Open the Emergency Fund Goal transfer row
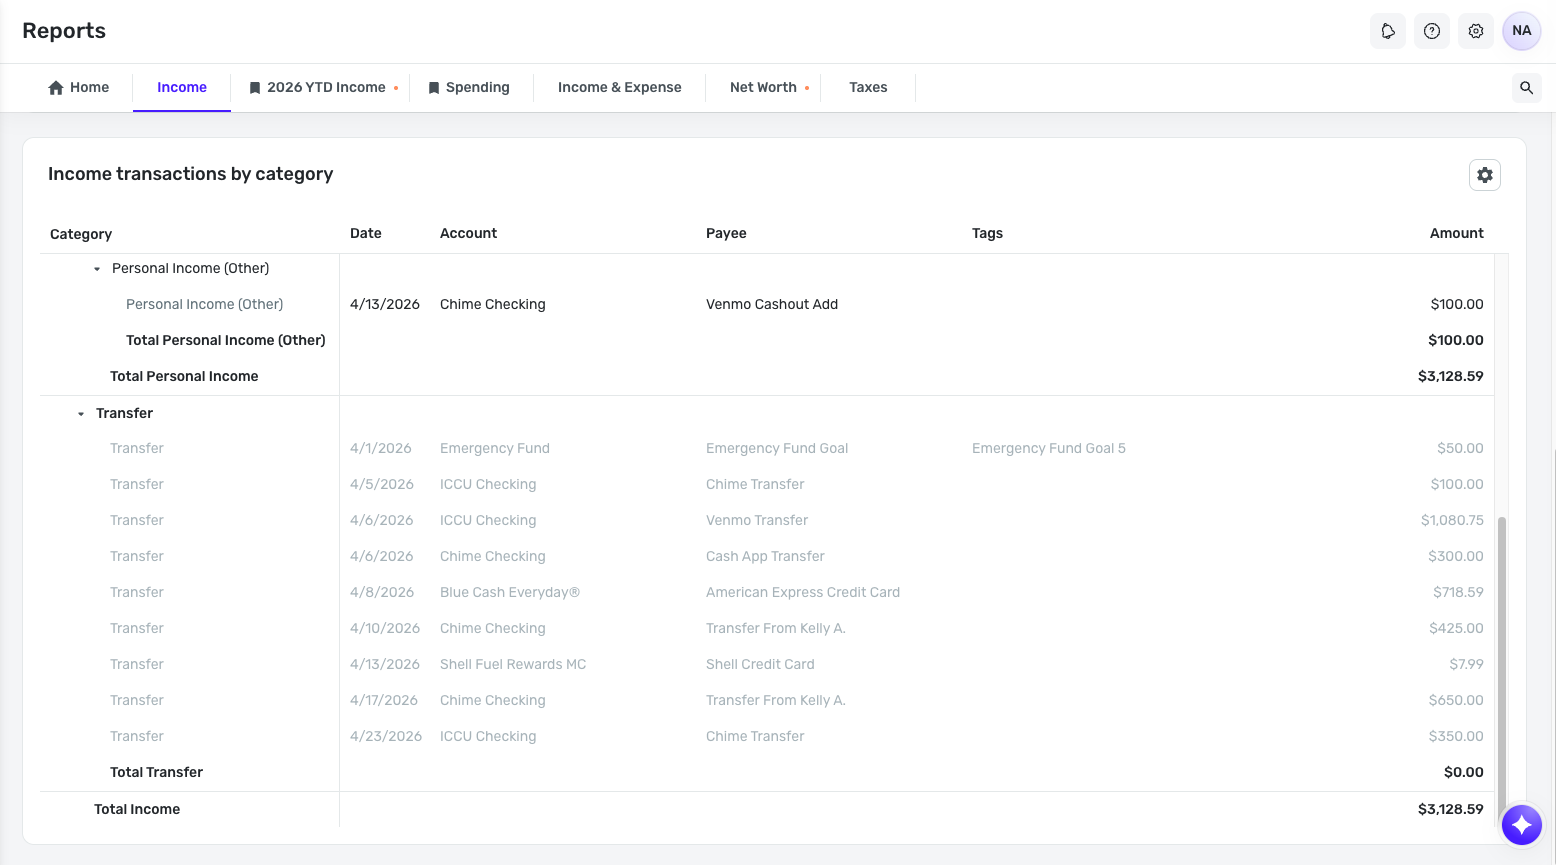Image resolution: width=1556 pixels, height=865 pixels. 767,448
